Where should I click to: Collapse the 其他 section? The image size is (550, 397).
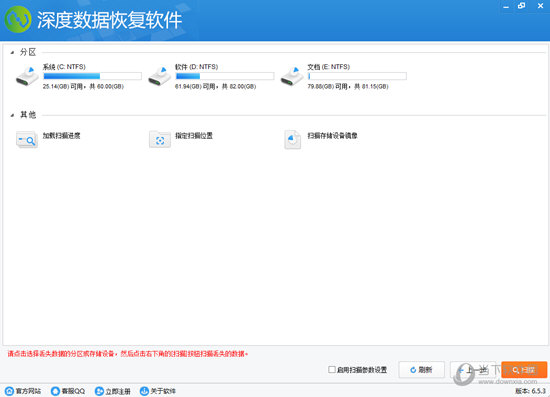12,115
